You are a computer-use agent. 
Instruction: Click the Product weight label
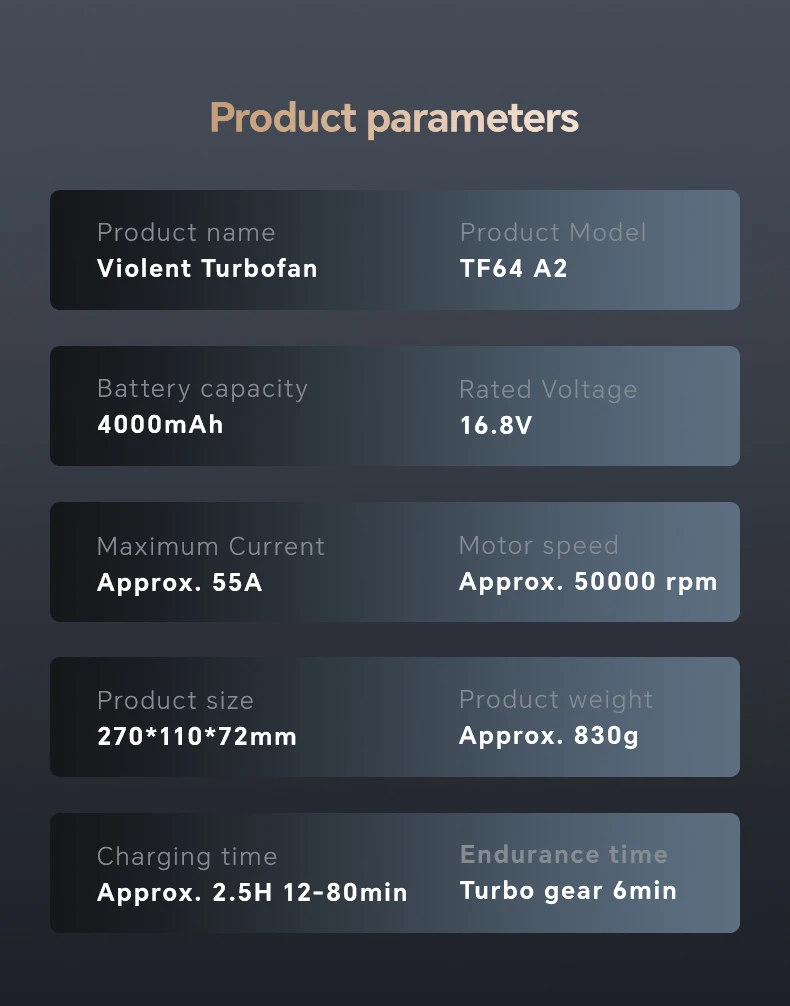point(556,700)
